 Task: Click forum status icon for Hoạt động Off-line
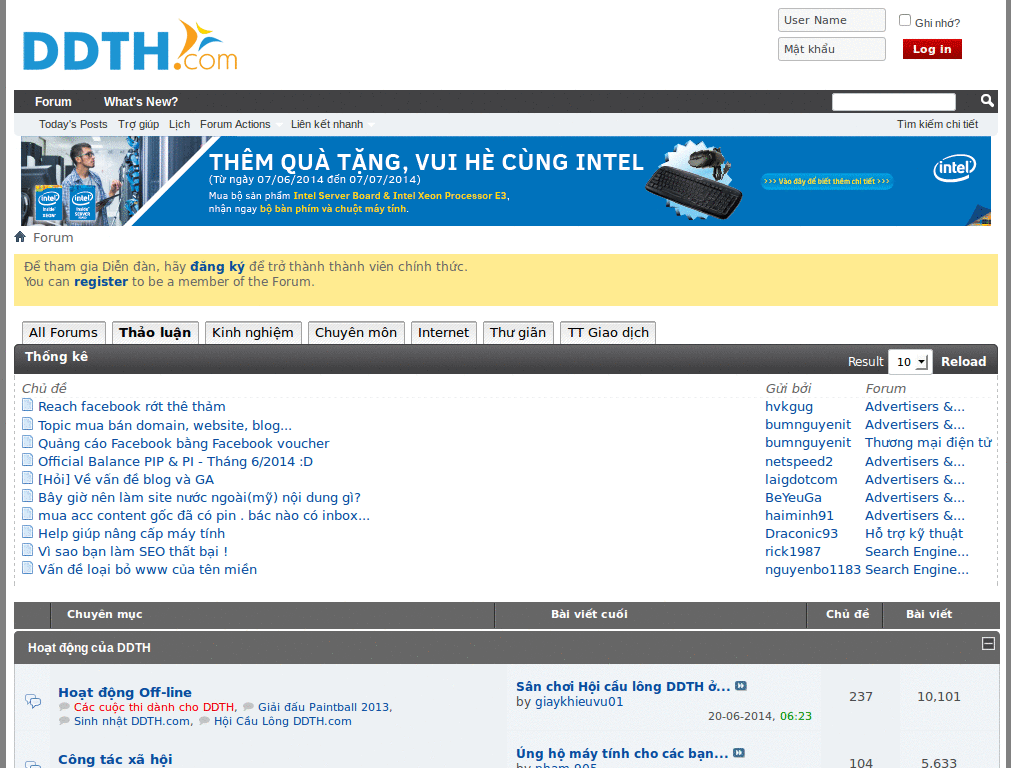(33, 701)
